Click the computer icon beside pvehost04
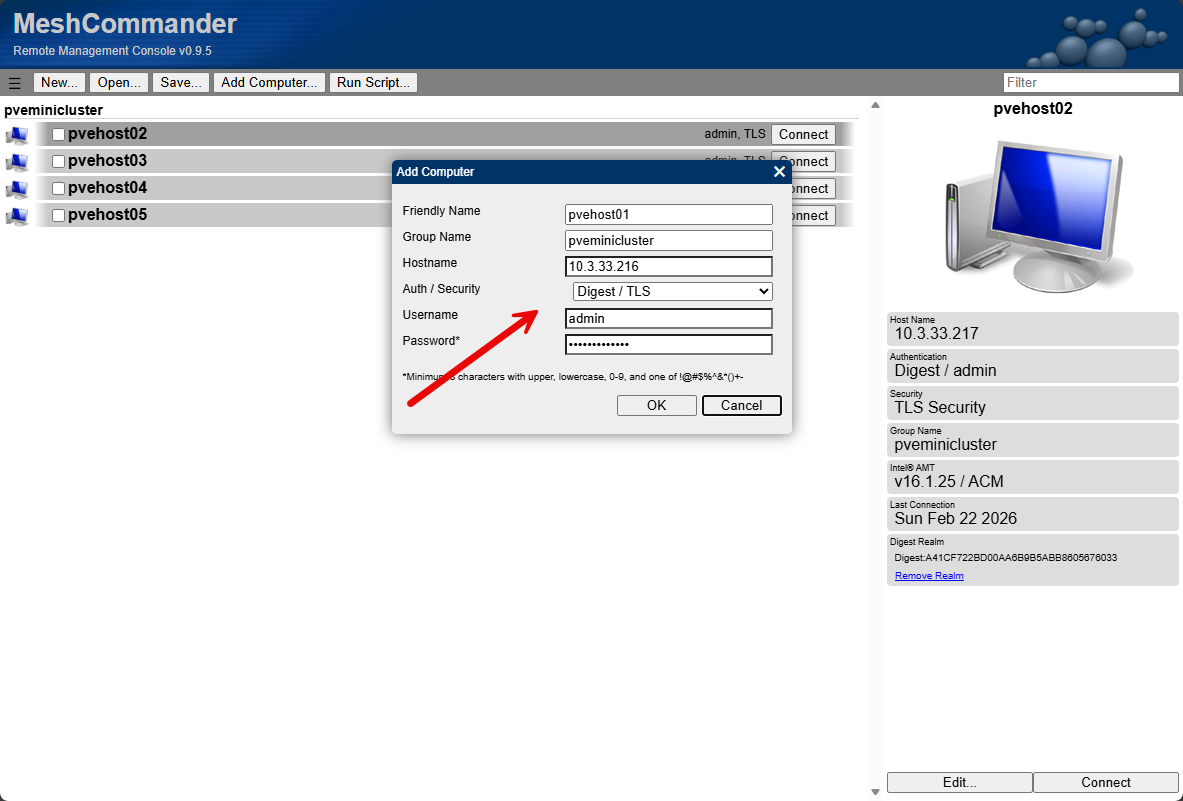This screenshot has height=801, width=1183. [x=16, y=187]
